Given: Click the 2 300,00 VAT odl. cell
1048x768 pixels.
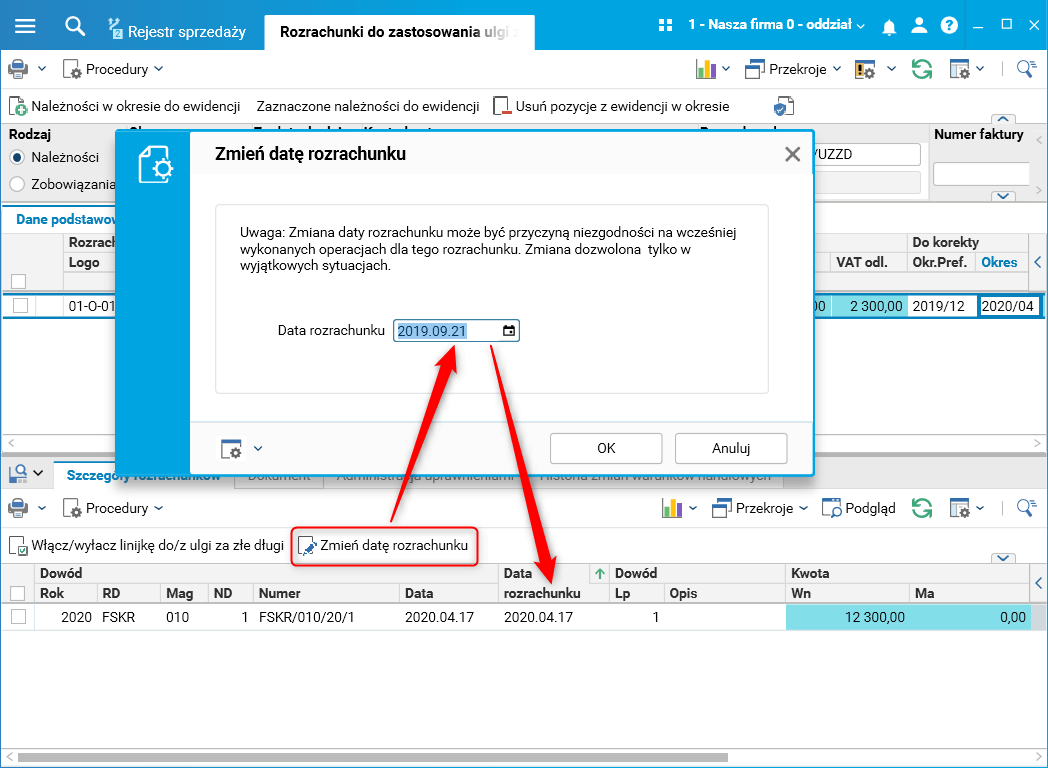Looking at the screenshot, I should (x=869, y=306).
